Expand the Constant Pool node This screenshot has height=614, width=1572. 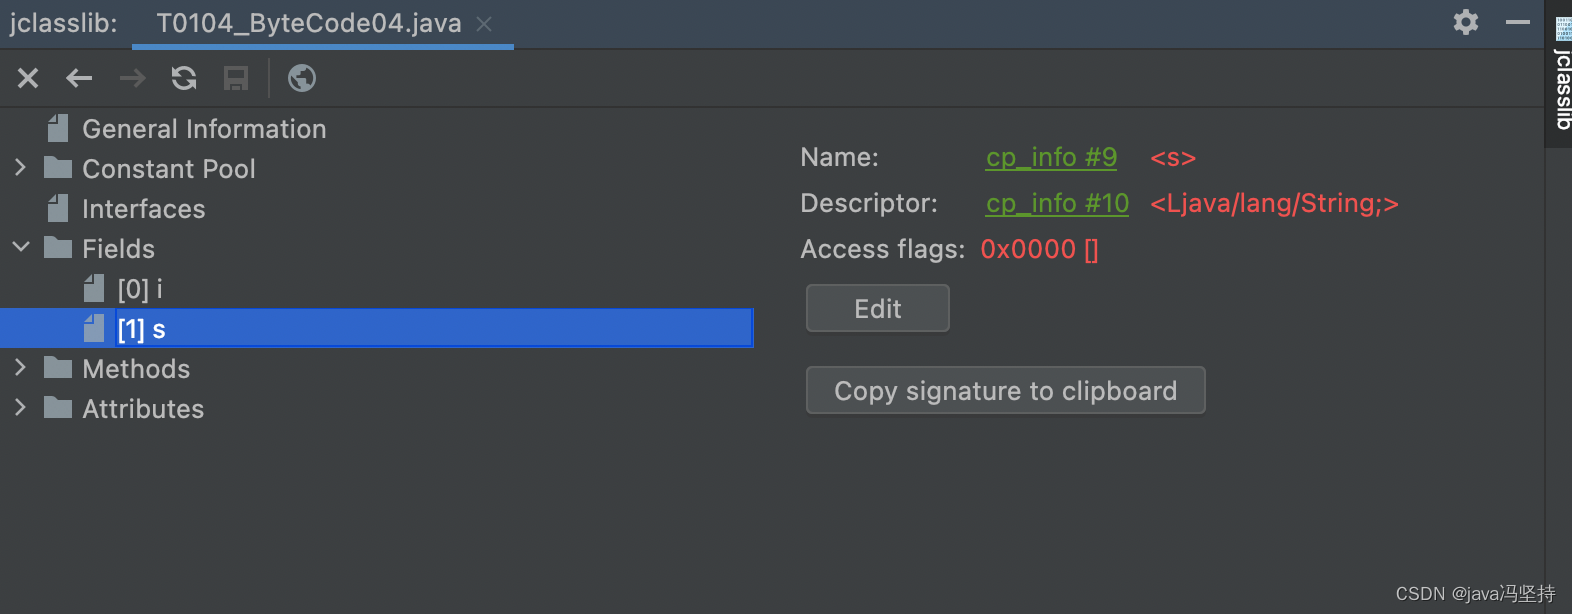[20, 168]
